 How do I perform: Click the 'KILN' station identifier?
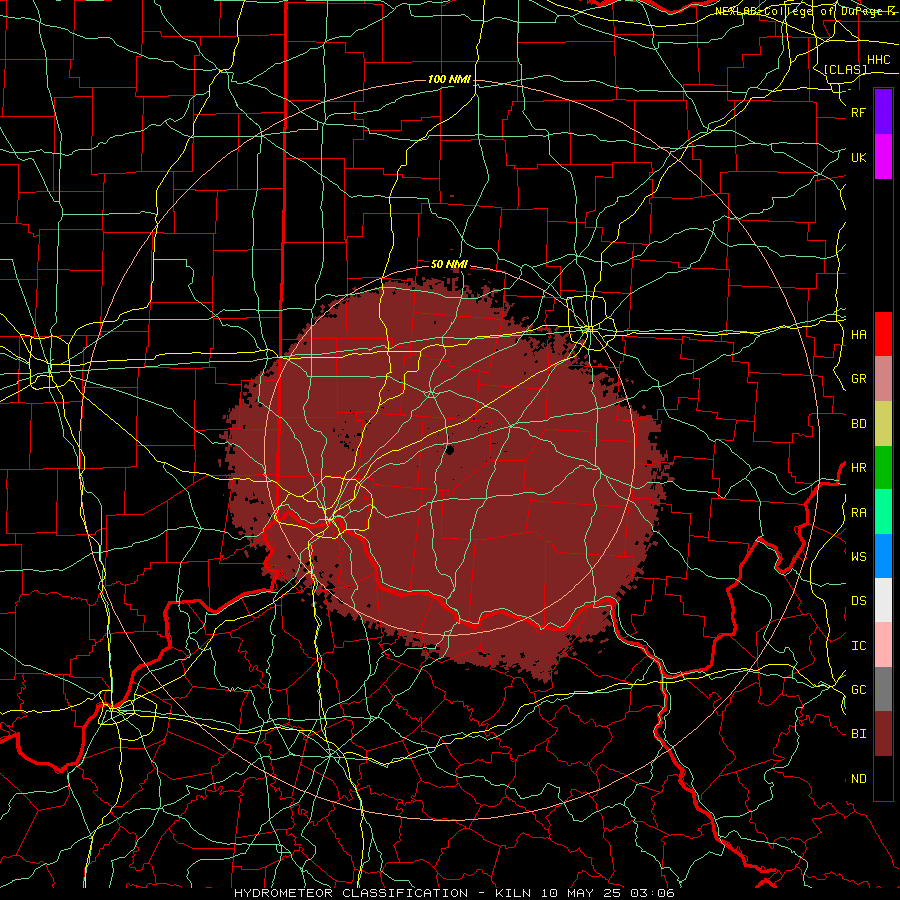pos(513,893)
